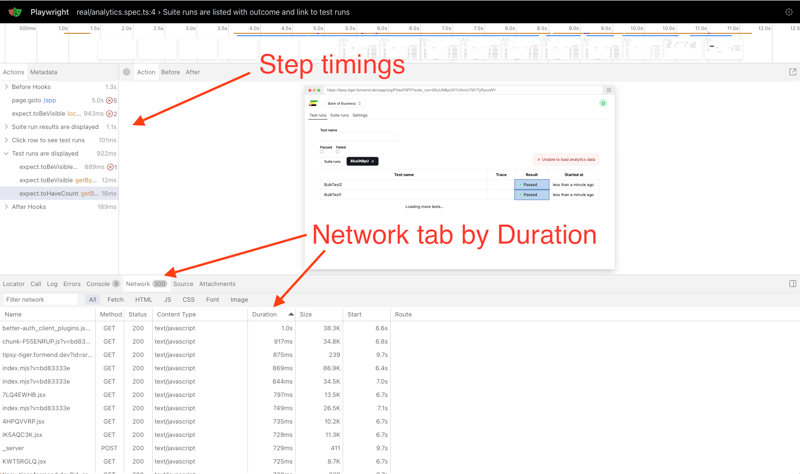Screen dimensions: 800x474
Task: Click error badge on the 889ms expect.toBeVisible row
Action: point(112,167)
